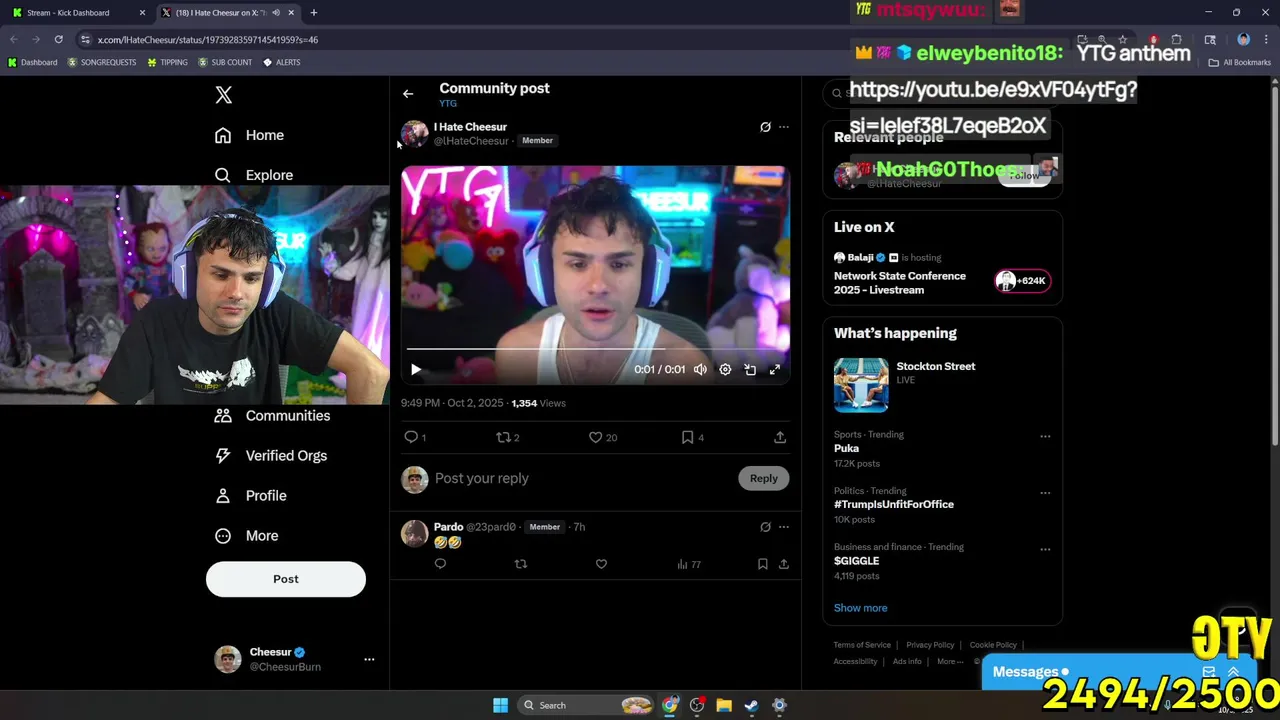This screenshot has height=720, width=1280.
Task: Go back using the Community post arrow
Action: coord(408,94)
